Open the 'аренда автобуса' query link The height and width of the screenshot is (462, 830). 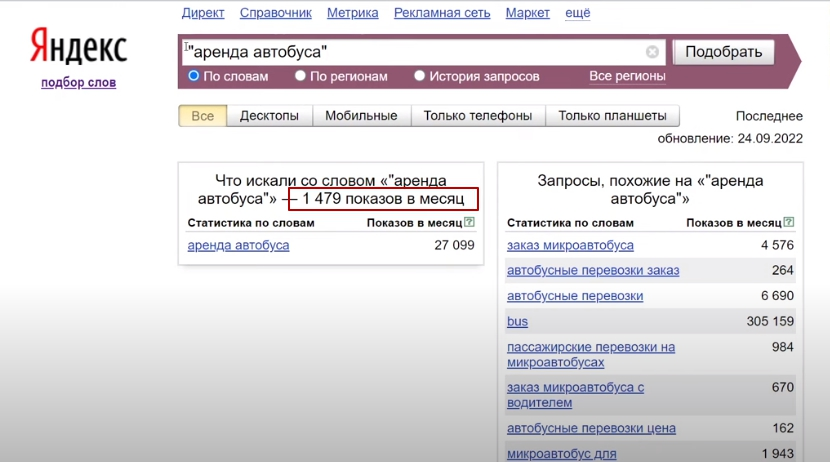point(238,246)
